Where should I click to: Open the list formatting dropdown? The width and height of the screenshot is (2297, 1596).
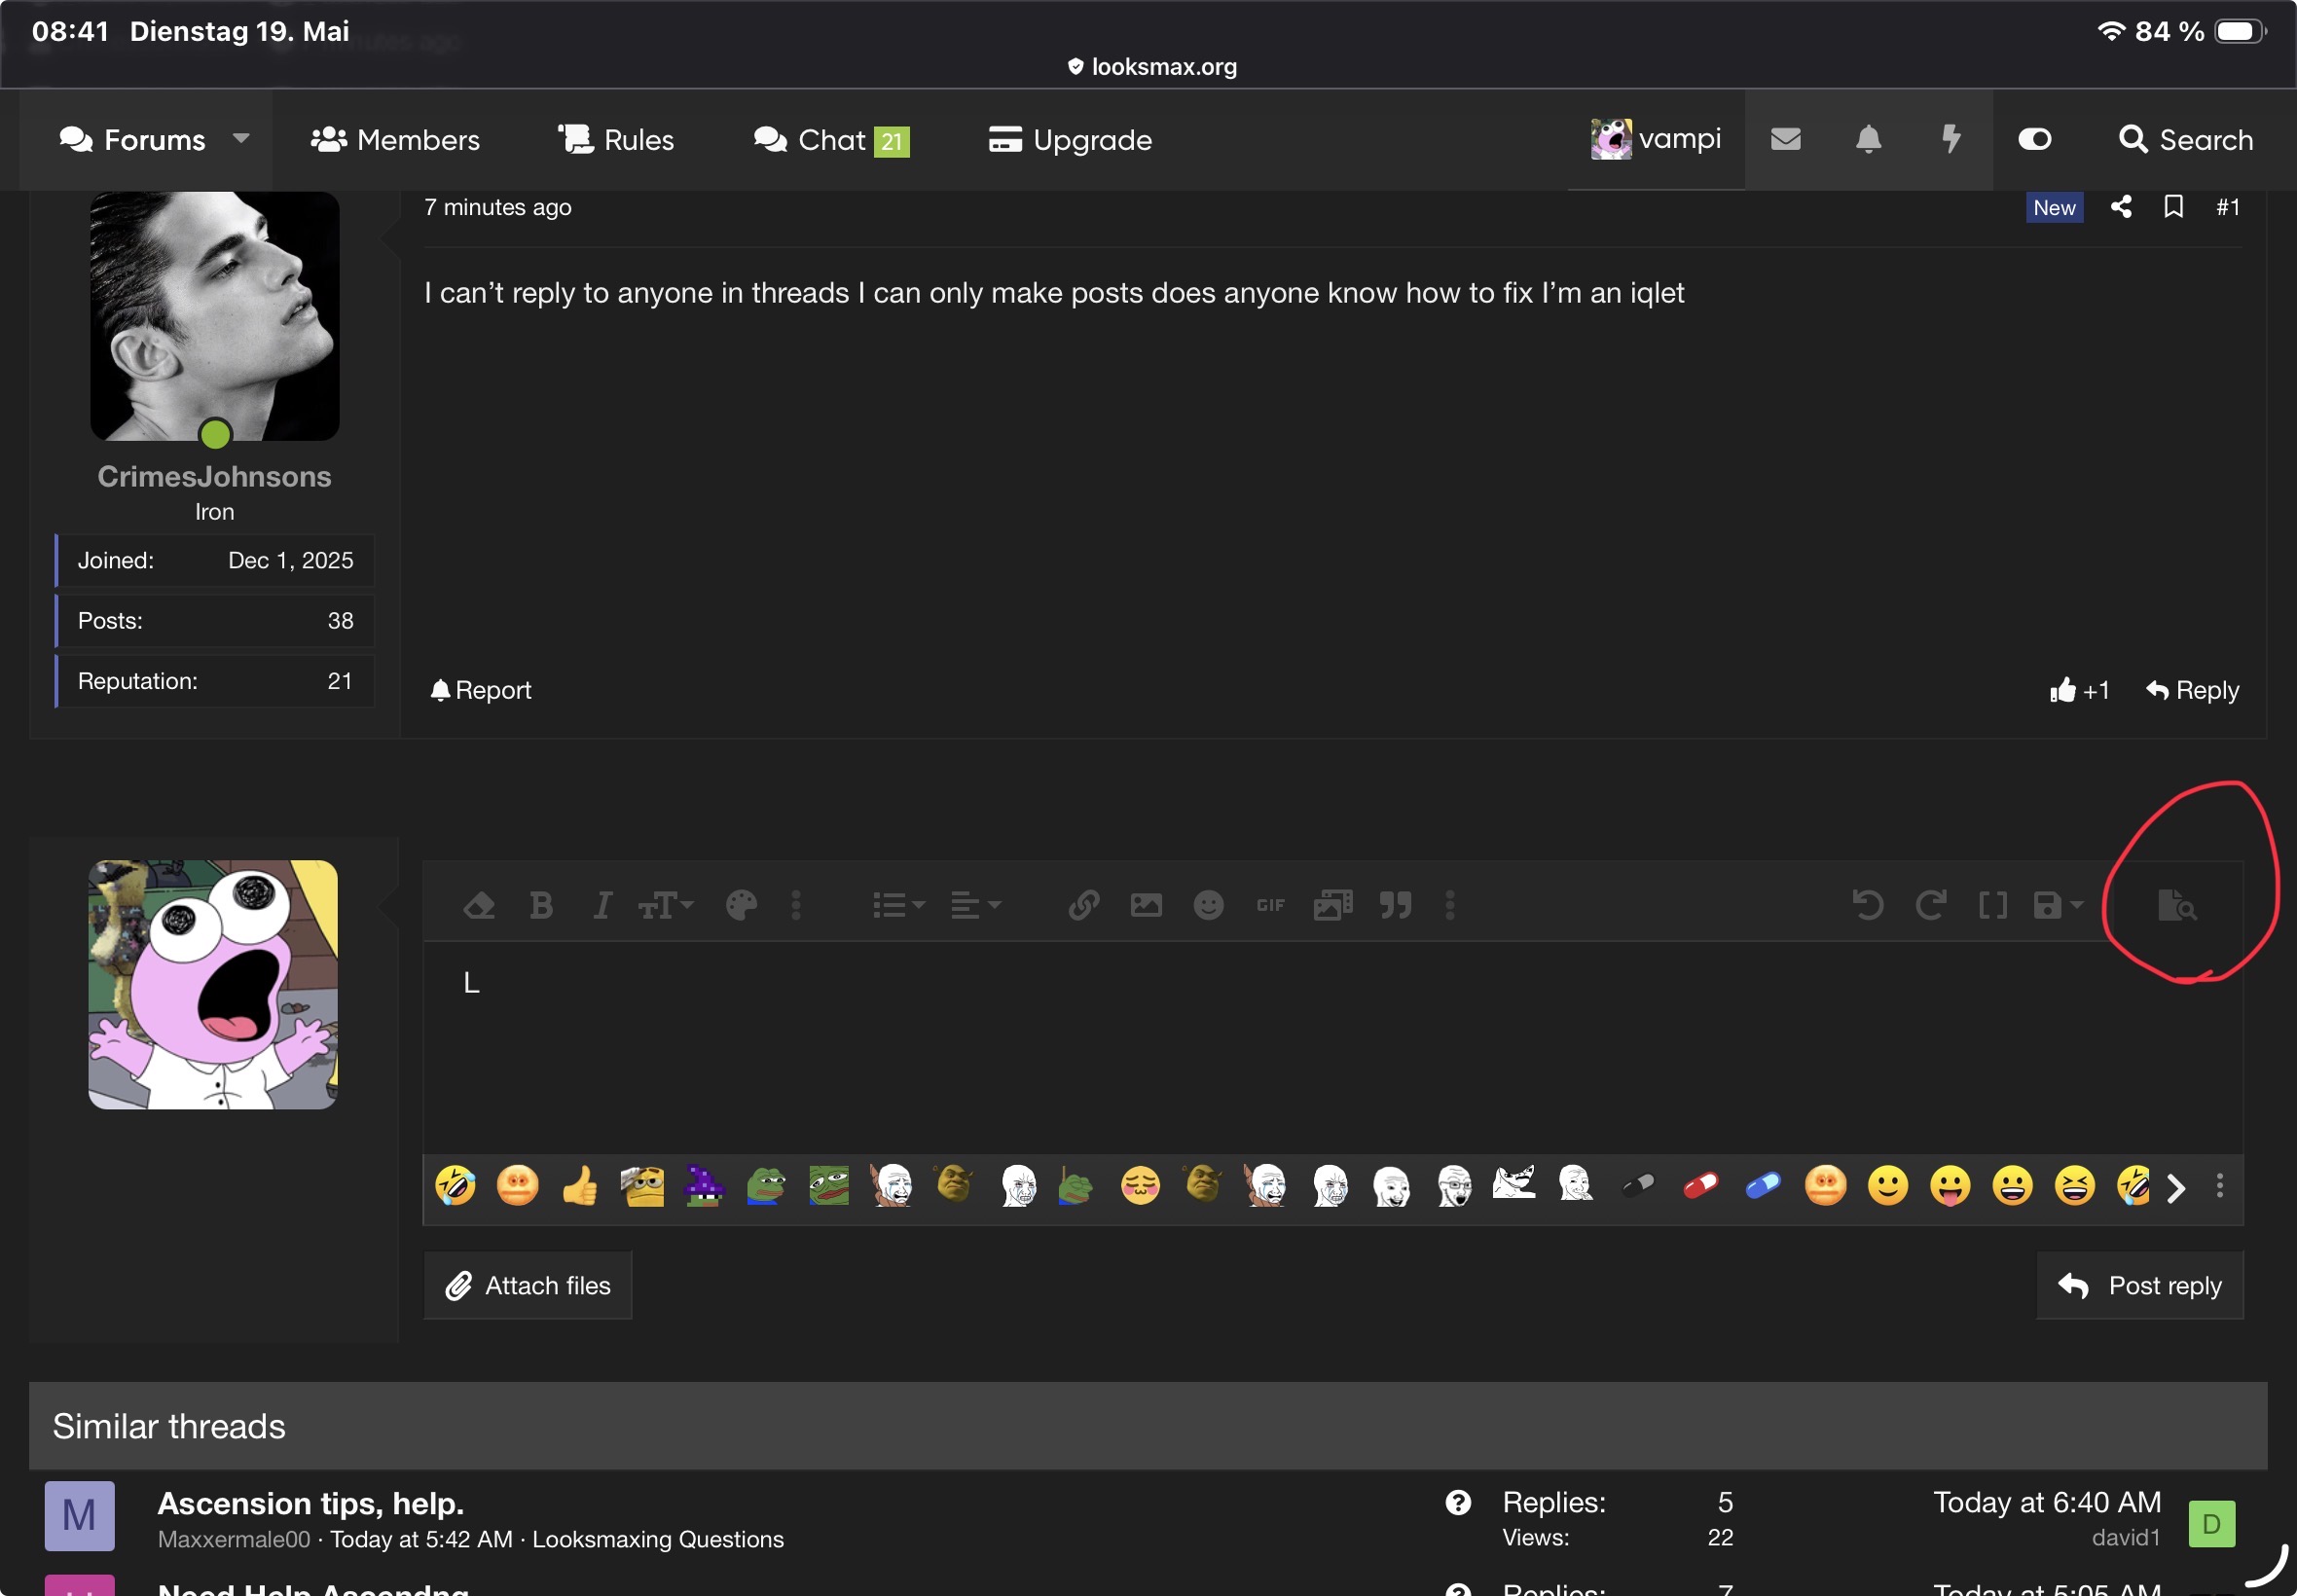click(x=898, y=905)
